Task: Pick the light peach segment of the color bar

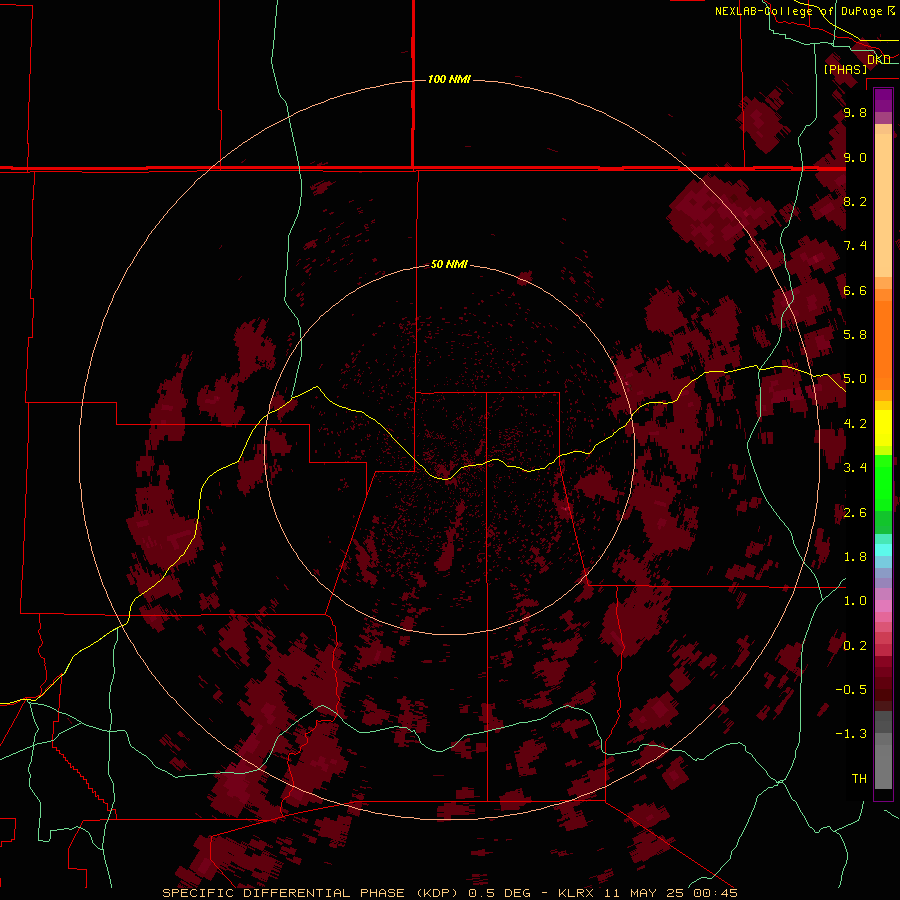Action: [883, 205]
